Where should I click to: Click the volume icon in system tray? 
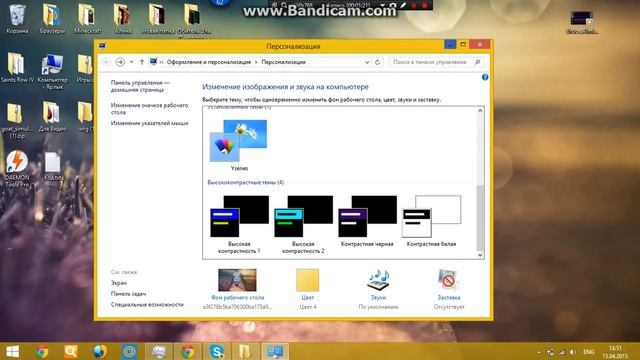tap(572, 352)
